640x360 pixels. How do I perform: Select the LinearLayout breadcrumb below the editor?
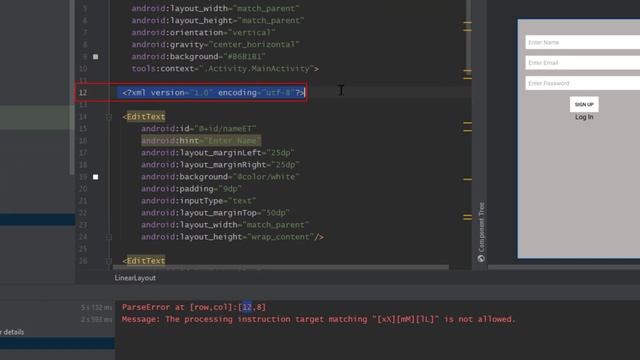[135, 278]
